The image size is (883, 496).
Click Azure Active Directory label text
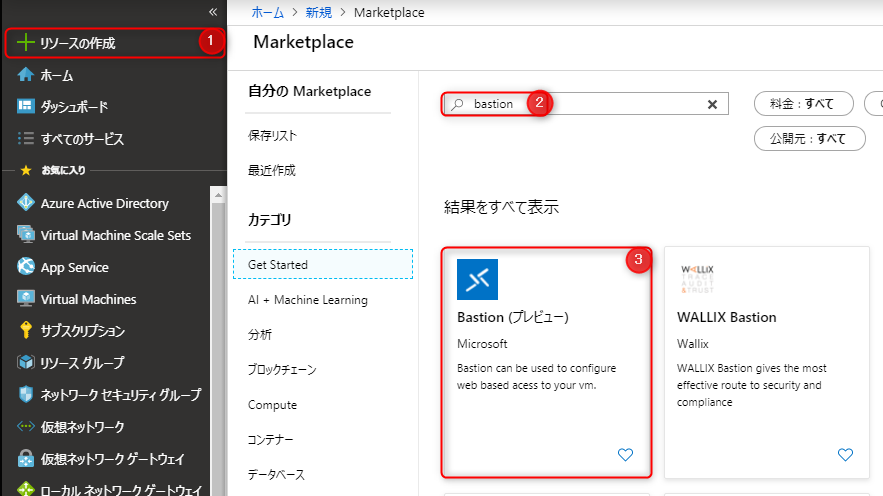105,204
